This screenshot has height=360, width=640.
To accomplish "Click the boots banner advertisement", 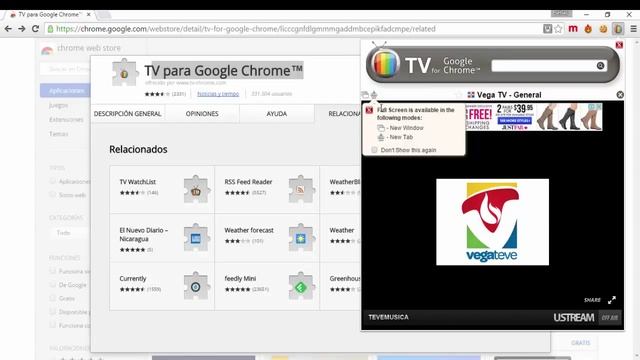I will (534, 117).
